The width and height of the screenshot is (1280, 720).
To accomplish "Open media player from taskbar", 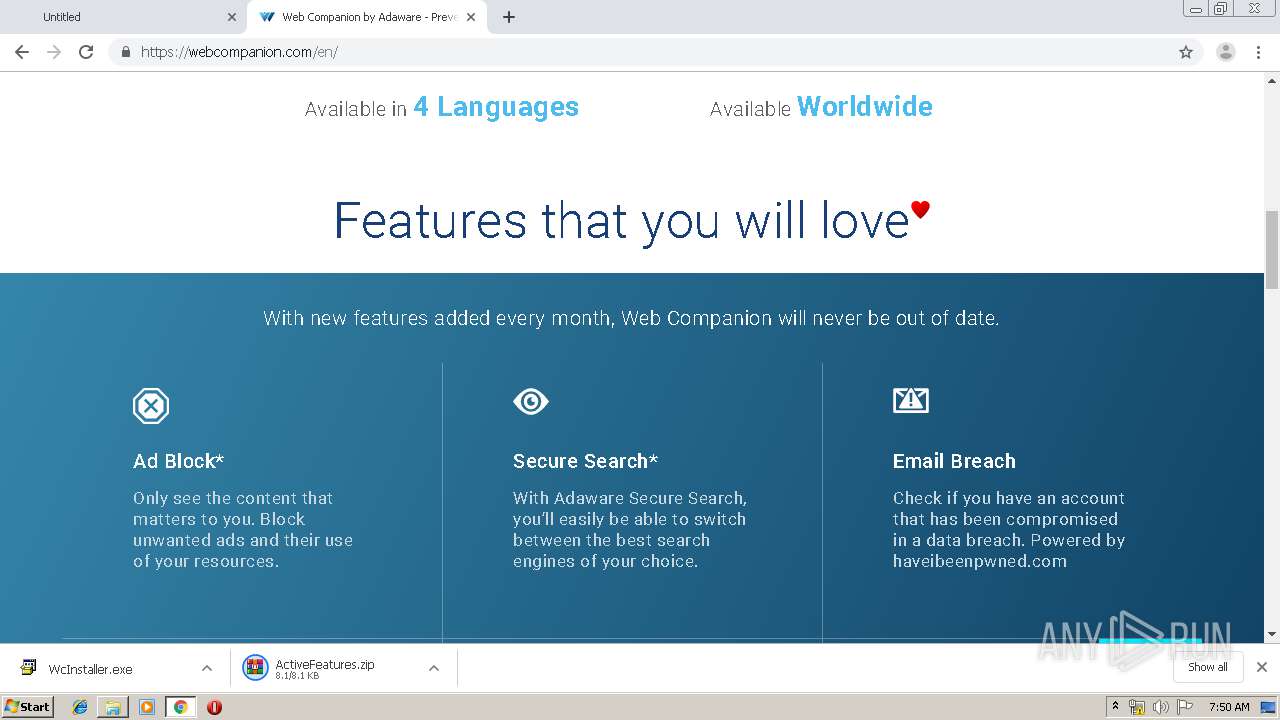I will click(147, 707).
